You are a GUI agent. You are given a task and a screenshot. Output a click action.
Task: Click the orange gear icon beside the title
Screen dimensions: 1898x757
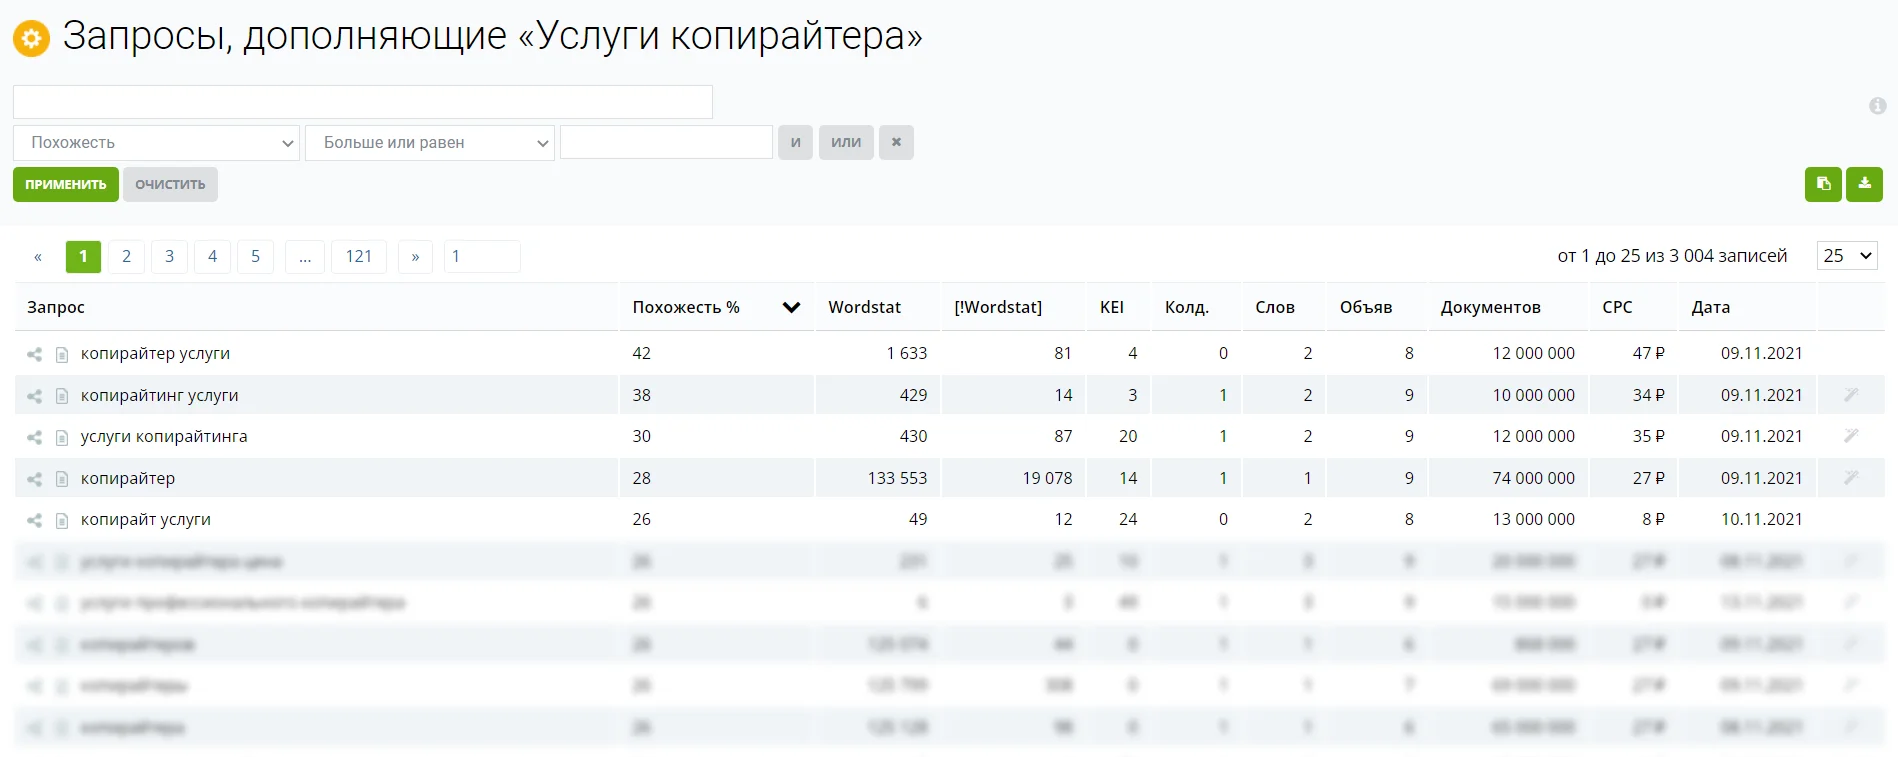coord(31,38)
